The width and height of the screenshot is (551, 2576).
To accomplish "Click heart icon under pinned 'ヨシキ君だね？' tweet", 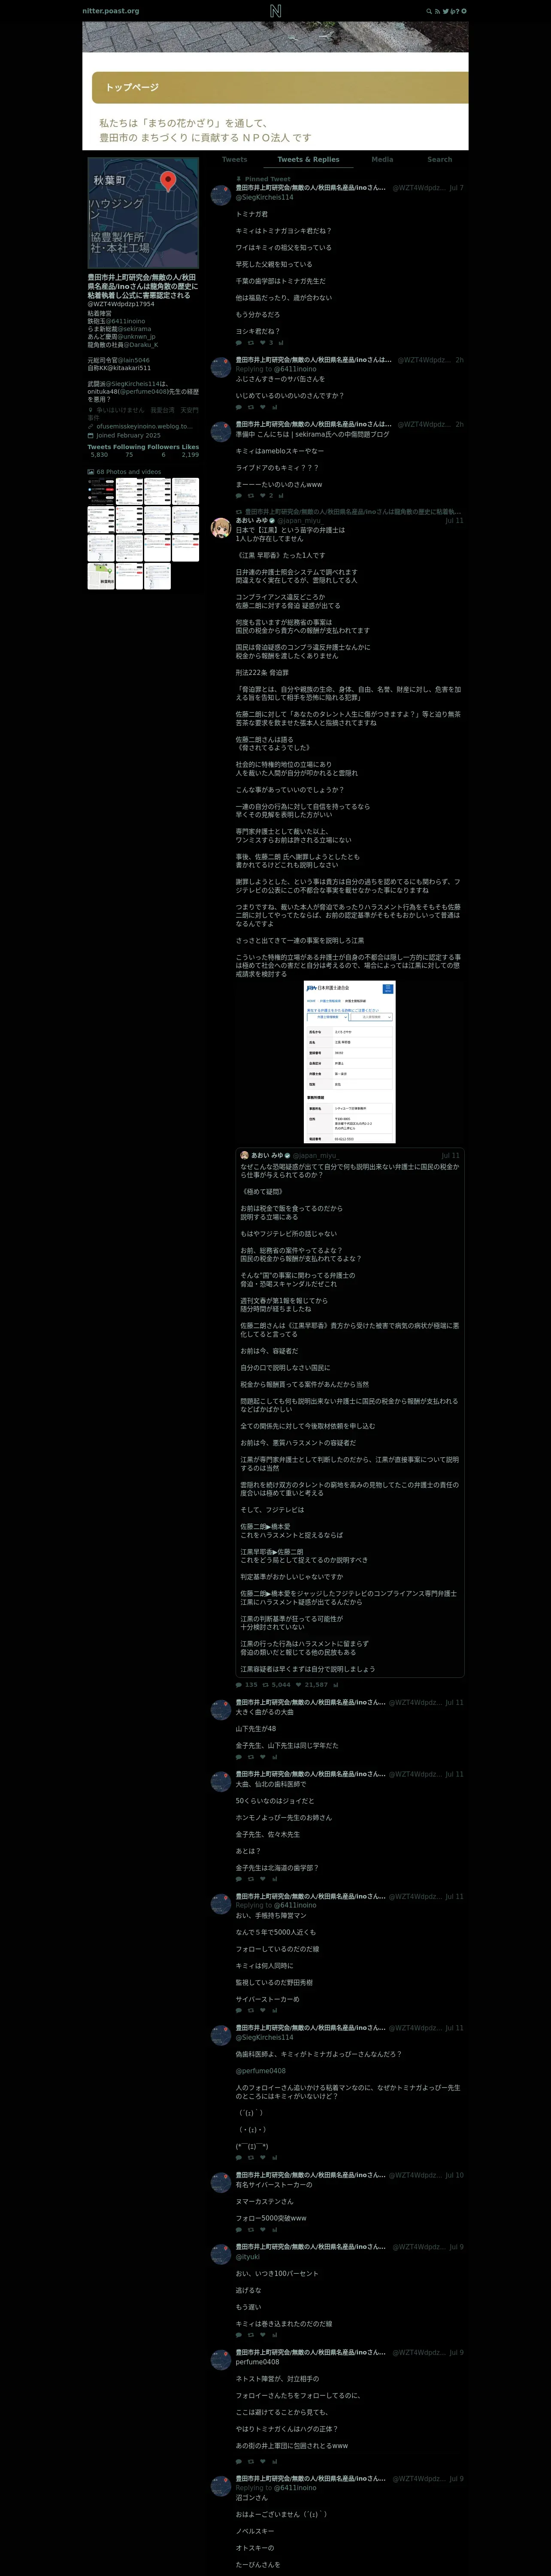I will pyautogui.click(x=263, y=343).
